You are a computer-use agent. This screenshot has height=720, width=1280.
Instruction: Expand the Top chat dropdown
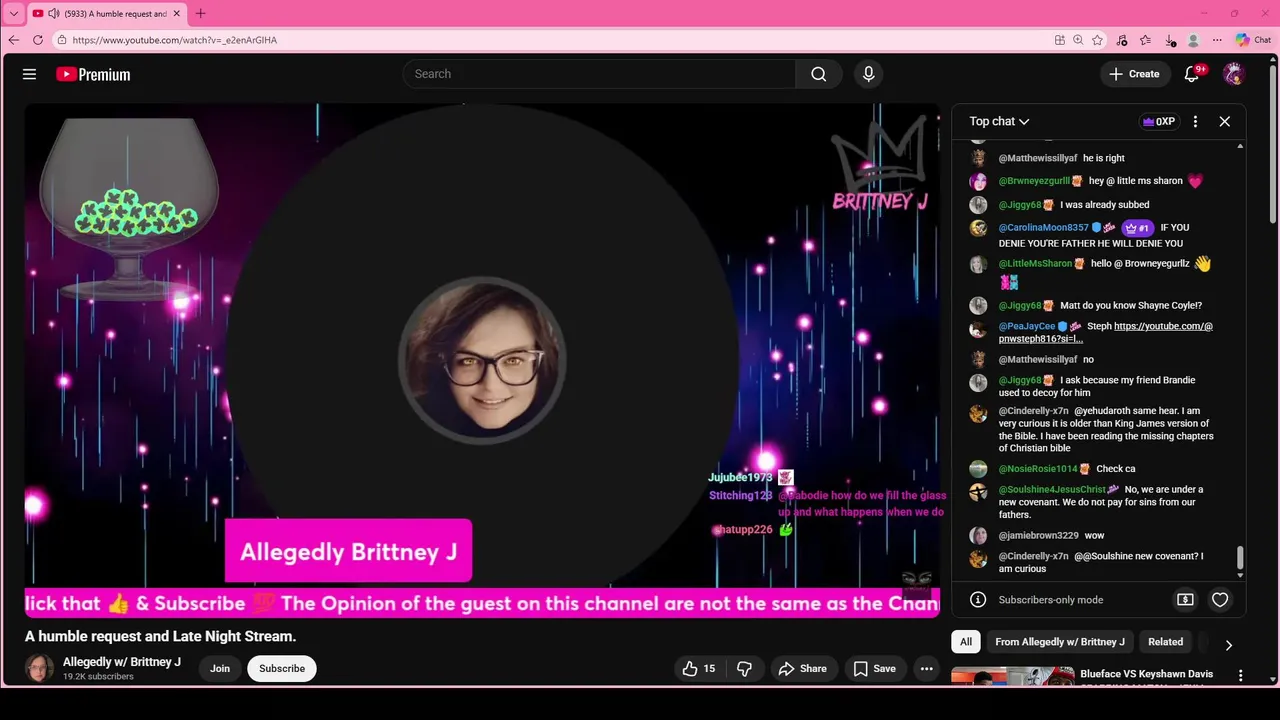(x=999, y=121)
